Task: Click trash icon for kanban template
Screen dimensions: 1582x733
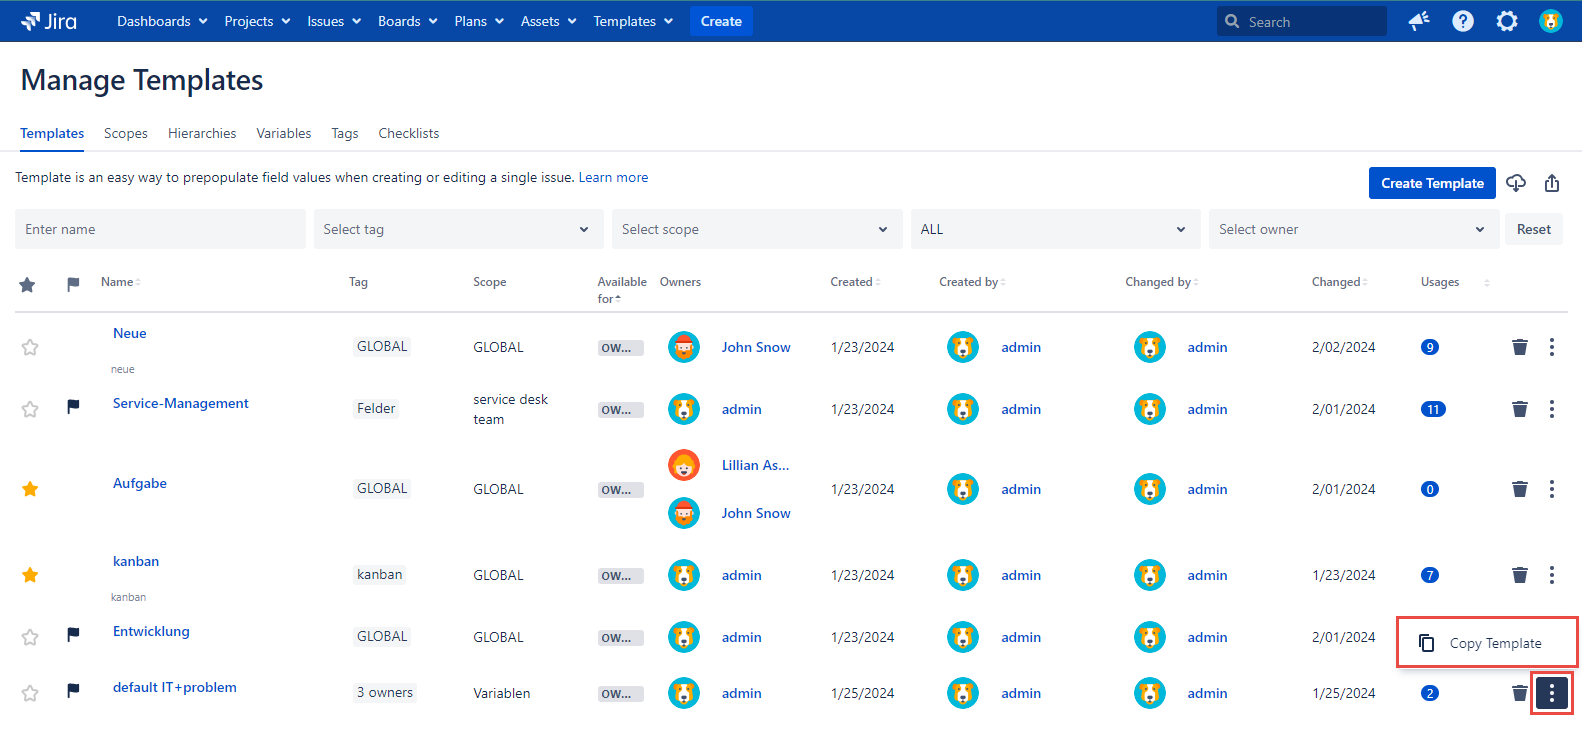Action: click(1519, 575)
